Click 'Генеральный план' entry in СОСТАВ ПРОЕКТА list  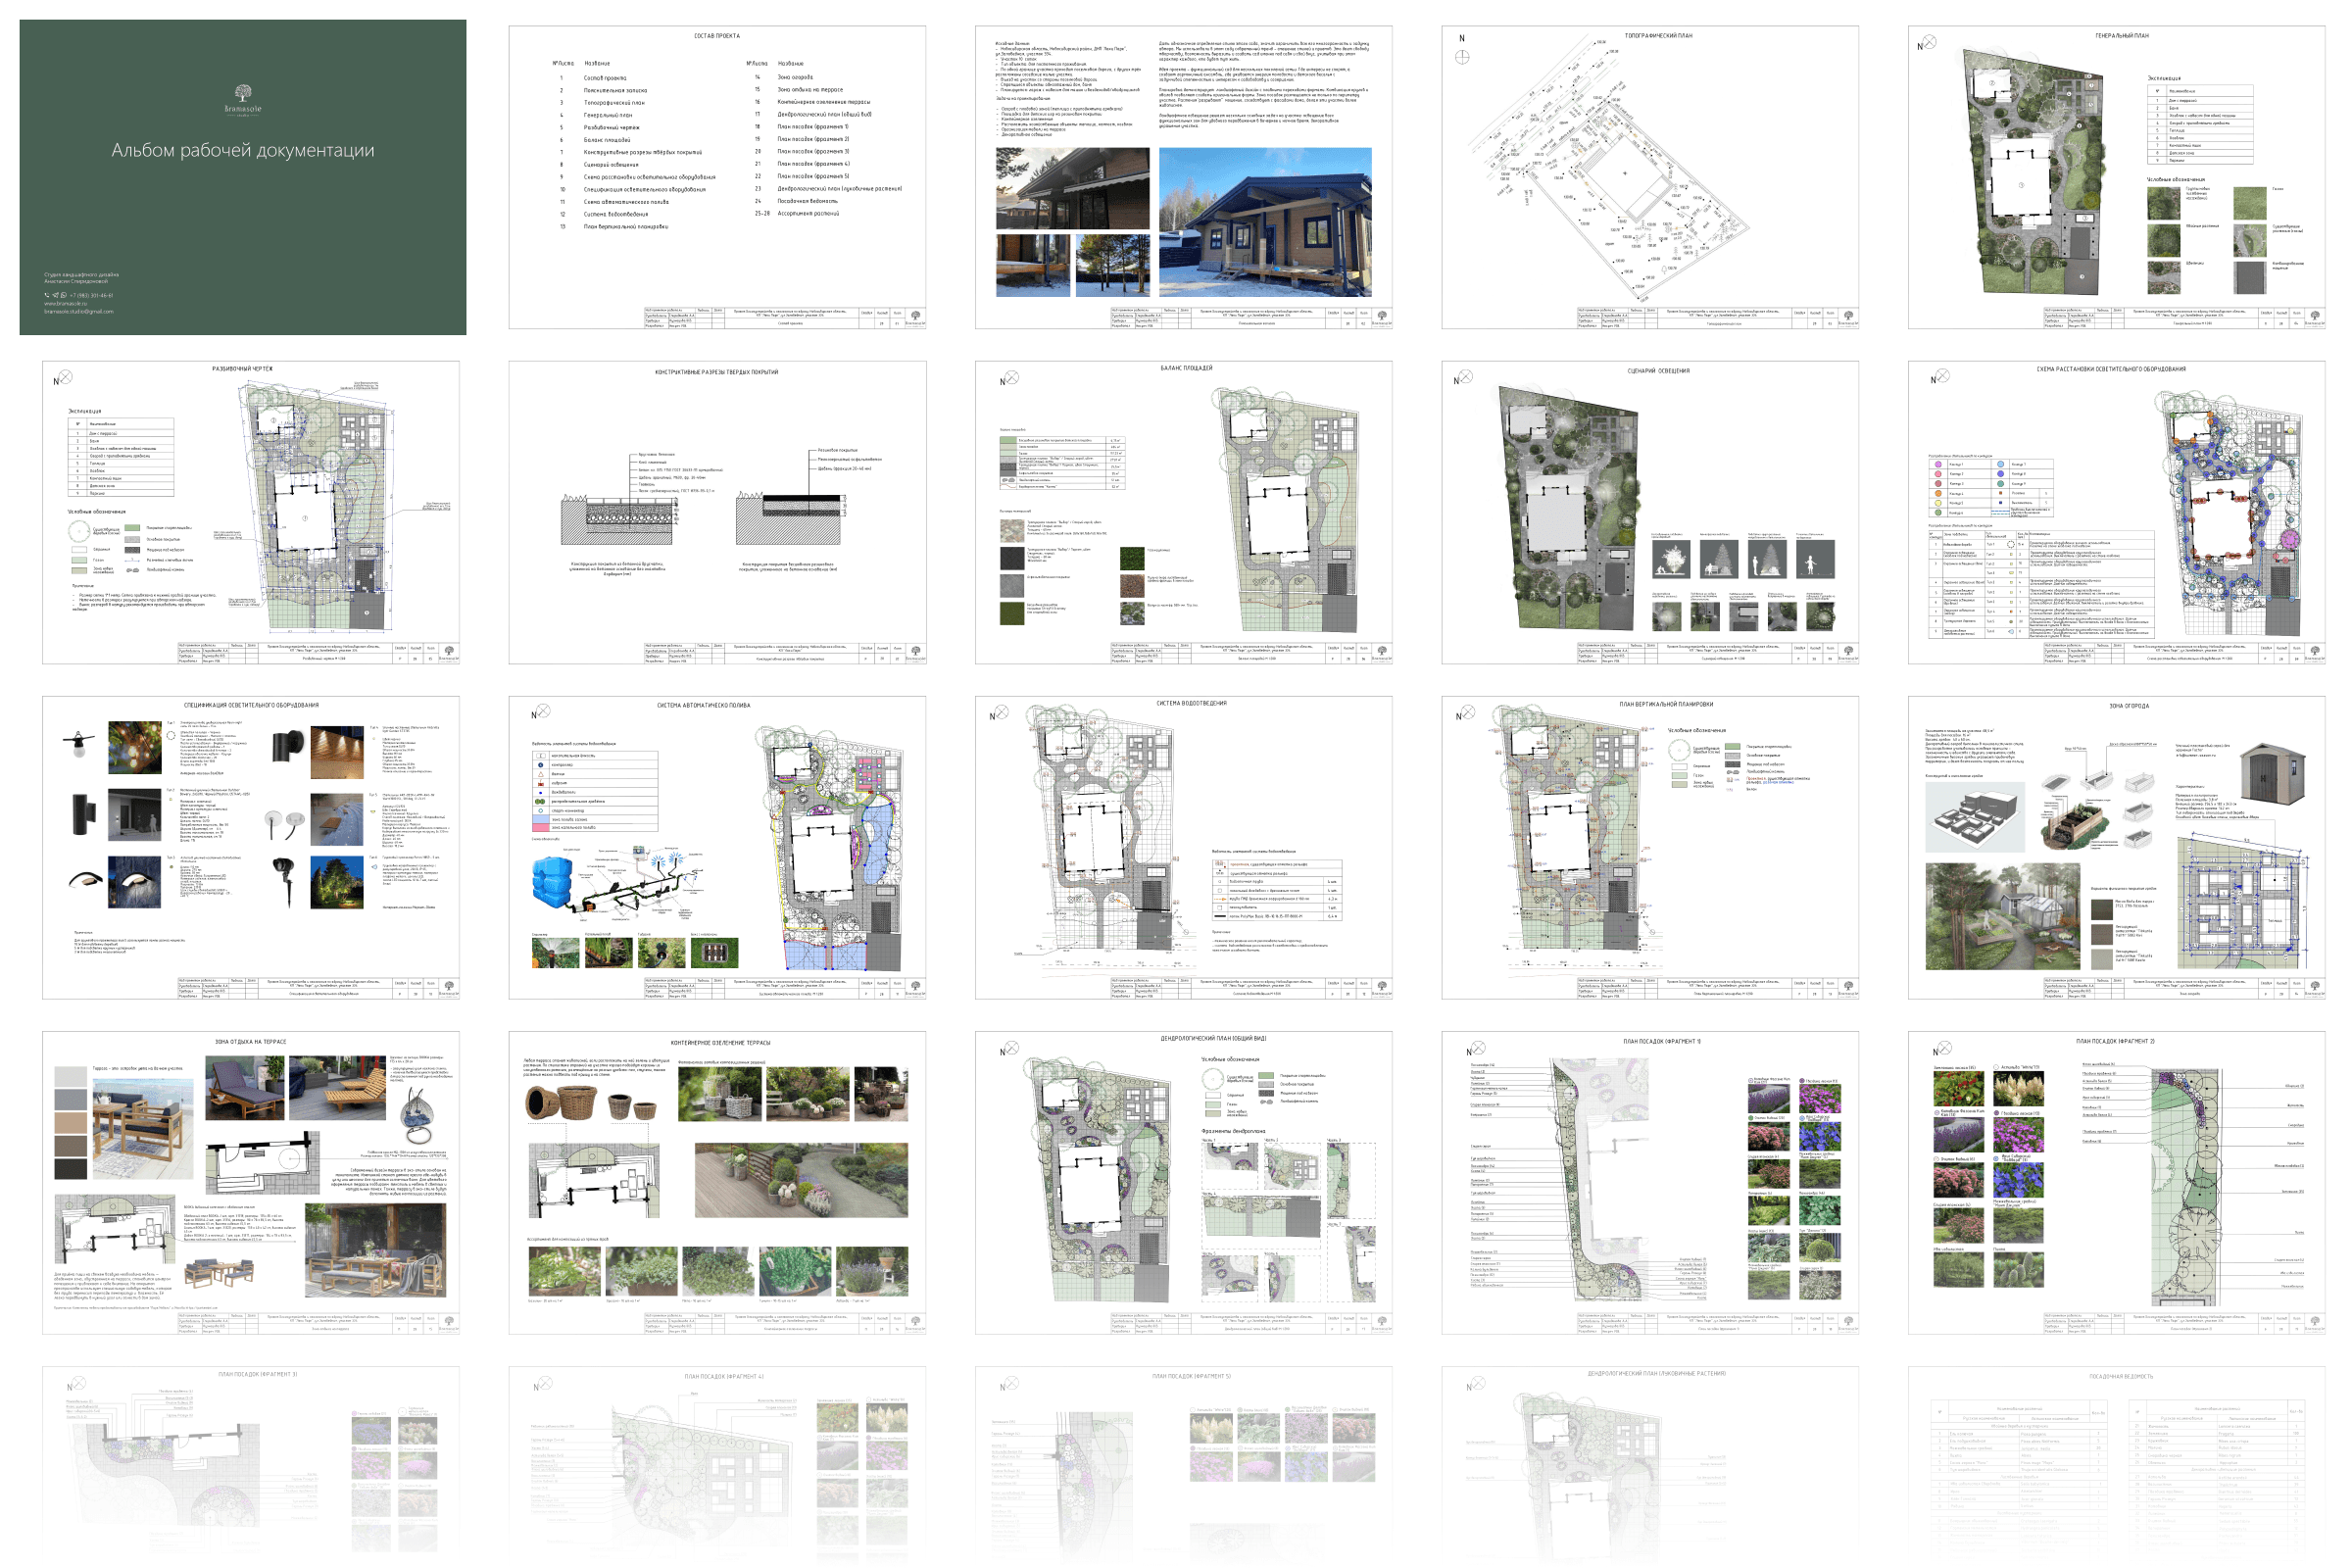click(x=608, y=115)
